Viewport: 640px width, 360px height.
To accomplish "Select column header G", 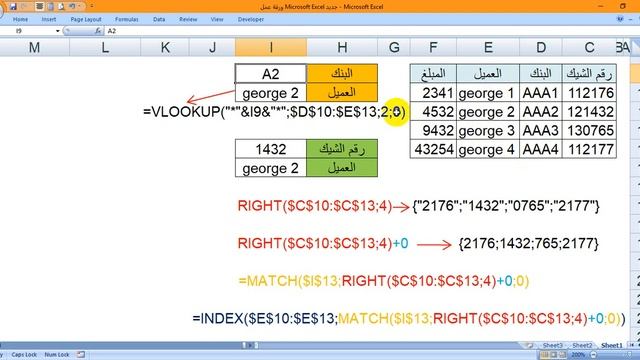I will pyautogui.click(x=394, y=47).
